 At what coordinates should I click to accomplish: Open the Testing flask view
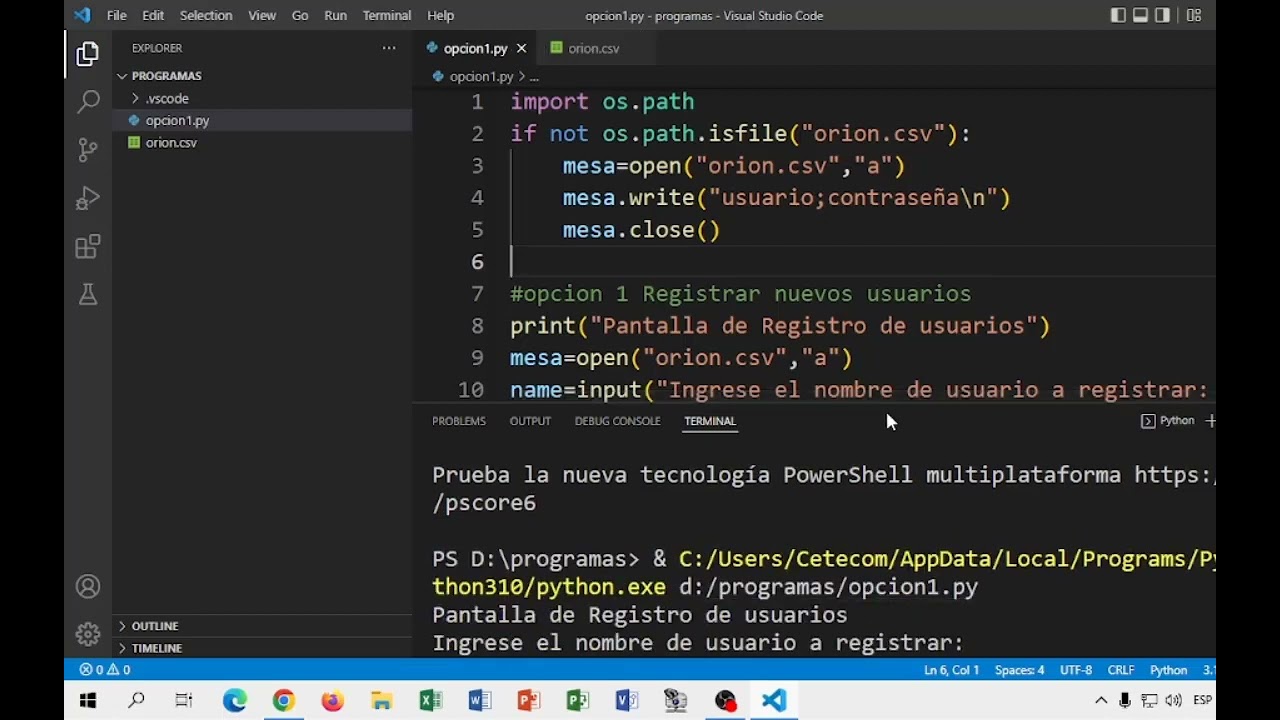click(88, 294)
